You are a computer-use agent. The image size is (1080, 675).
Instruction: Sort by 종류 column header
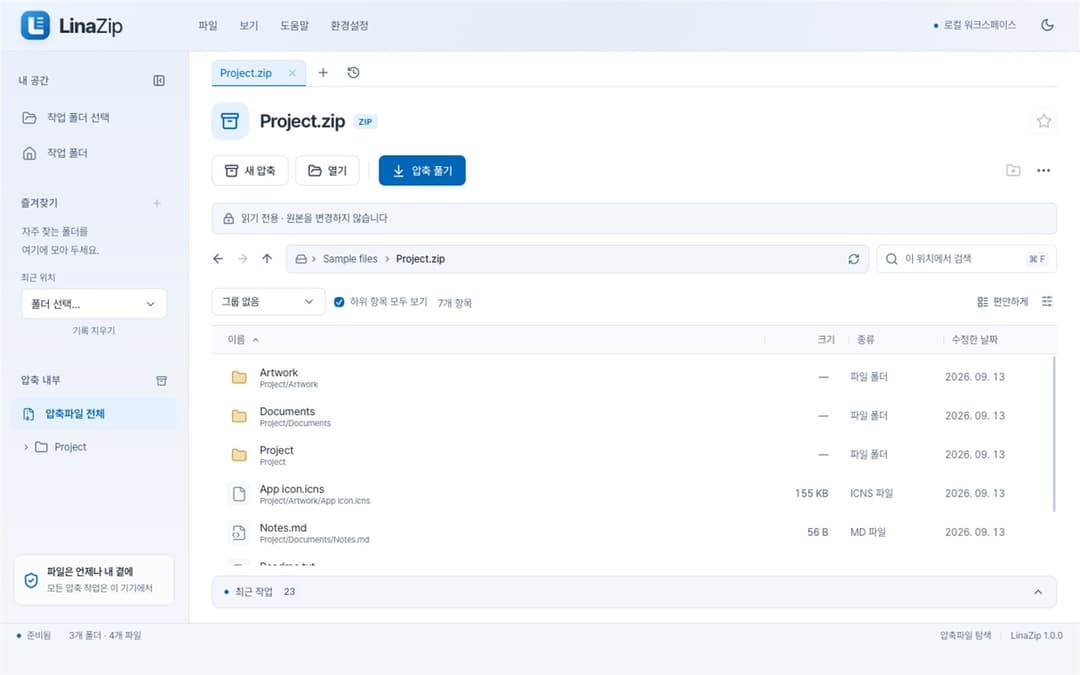pos(866,340)
